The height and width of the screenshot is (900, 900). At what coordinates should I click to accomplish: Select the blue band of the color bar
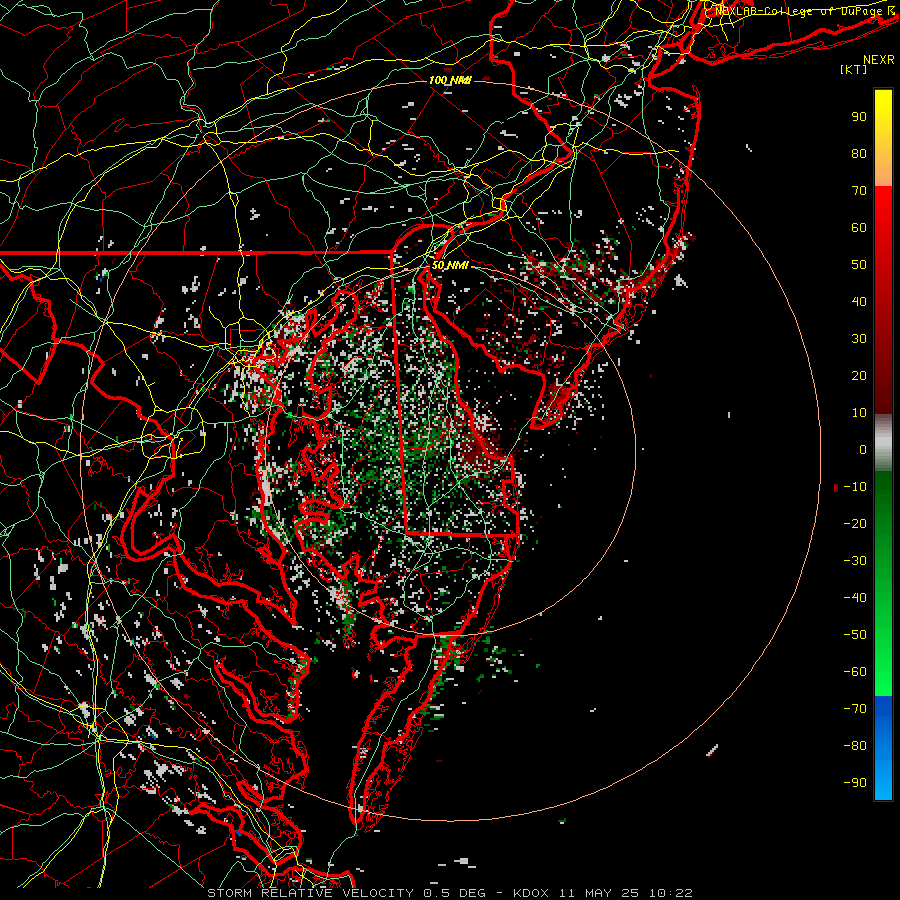tap(883, 747)
